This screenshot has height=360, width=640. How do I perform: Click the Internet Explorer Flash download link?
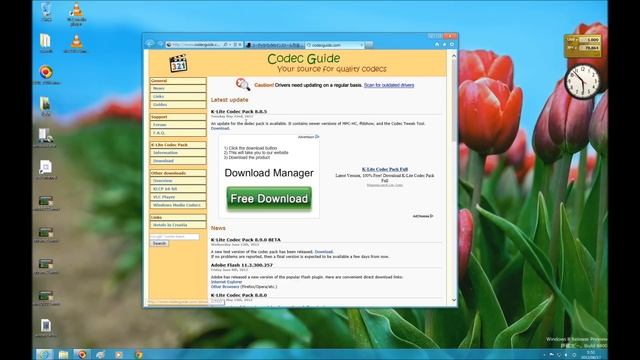coord(227,282)
